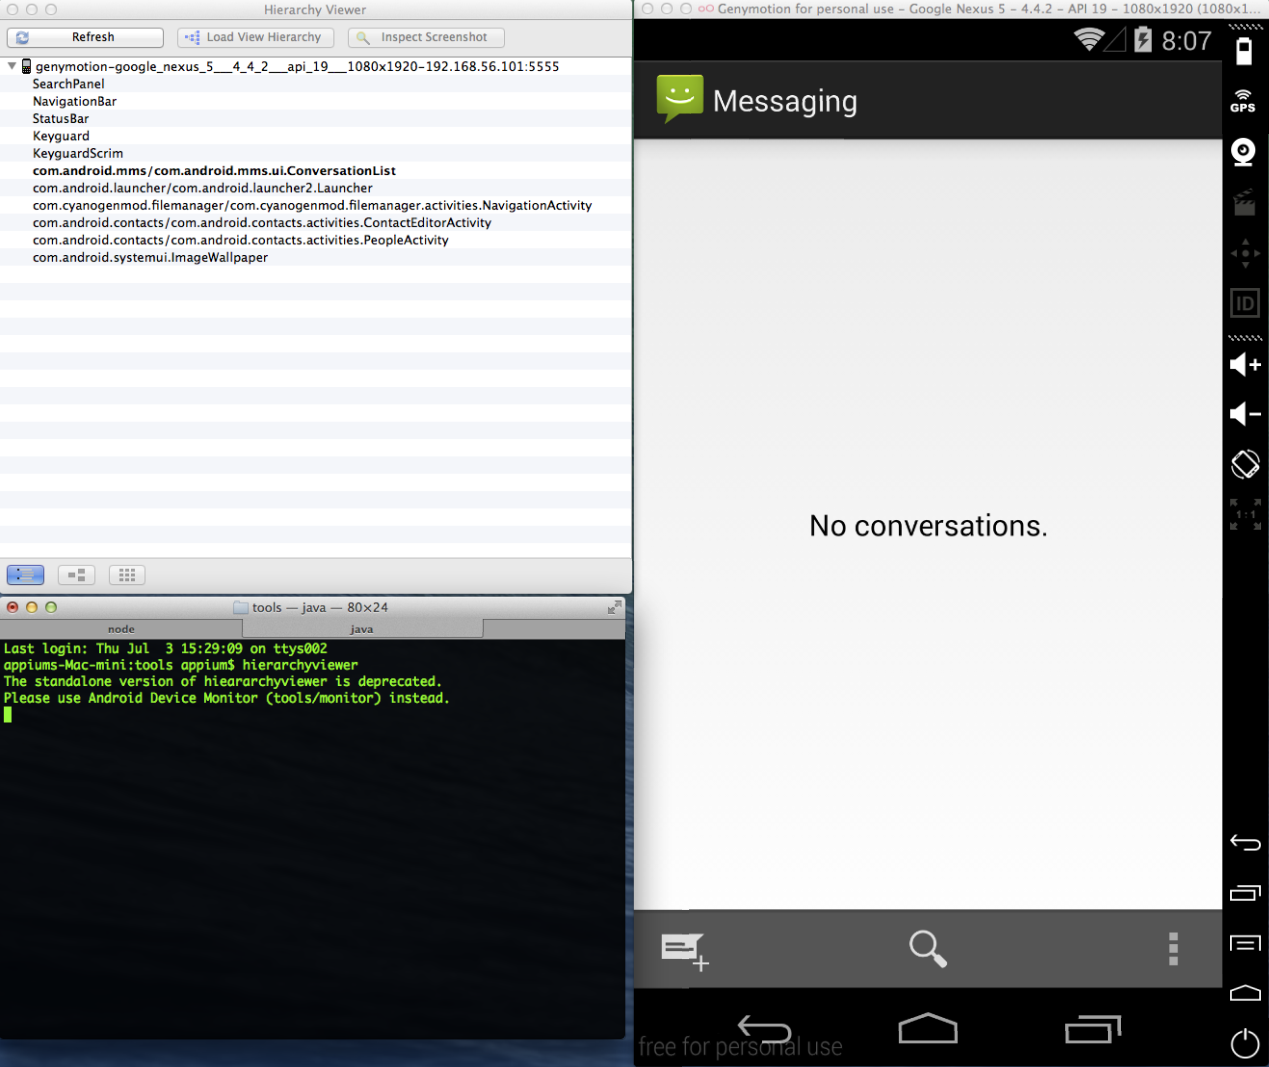Switch to the java terminal tab
1269x1067 pixels.
(362, 629)
